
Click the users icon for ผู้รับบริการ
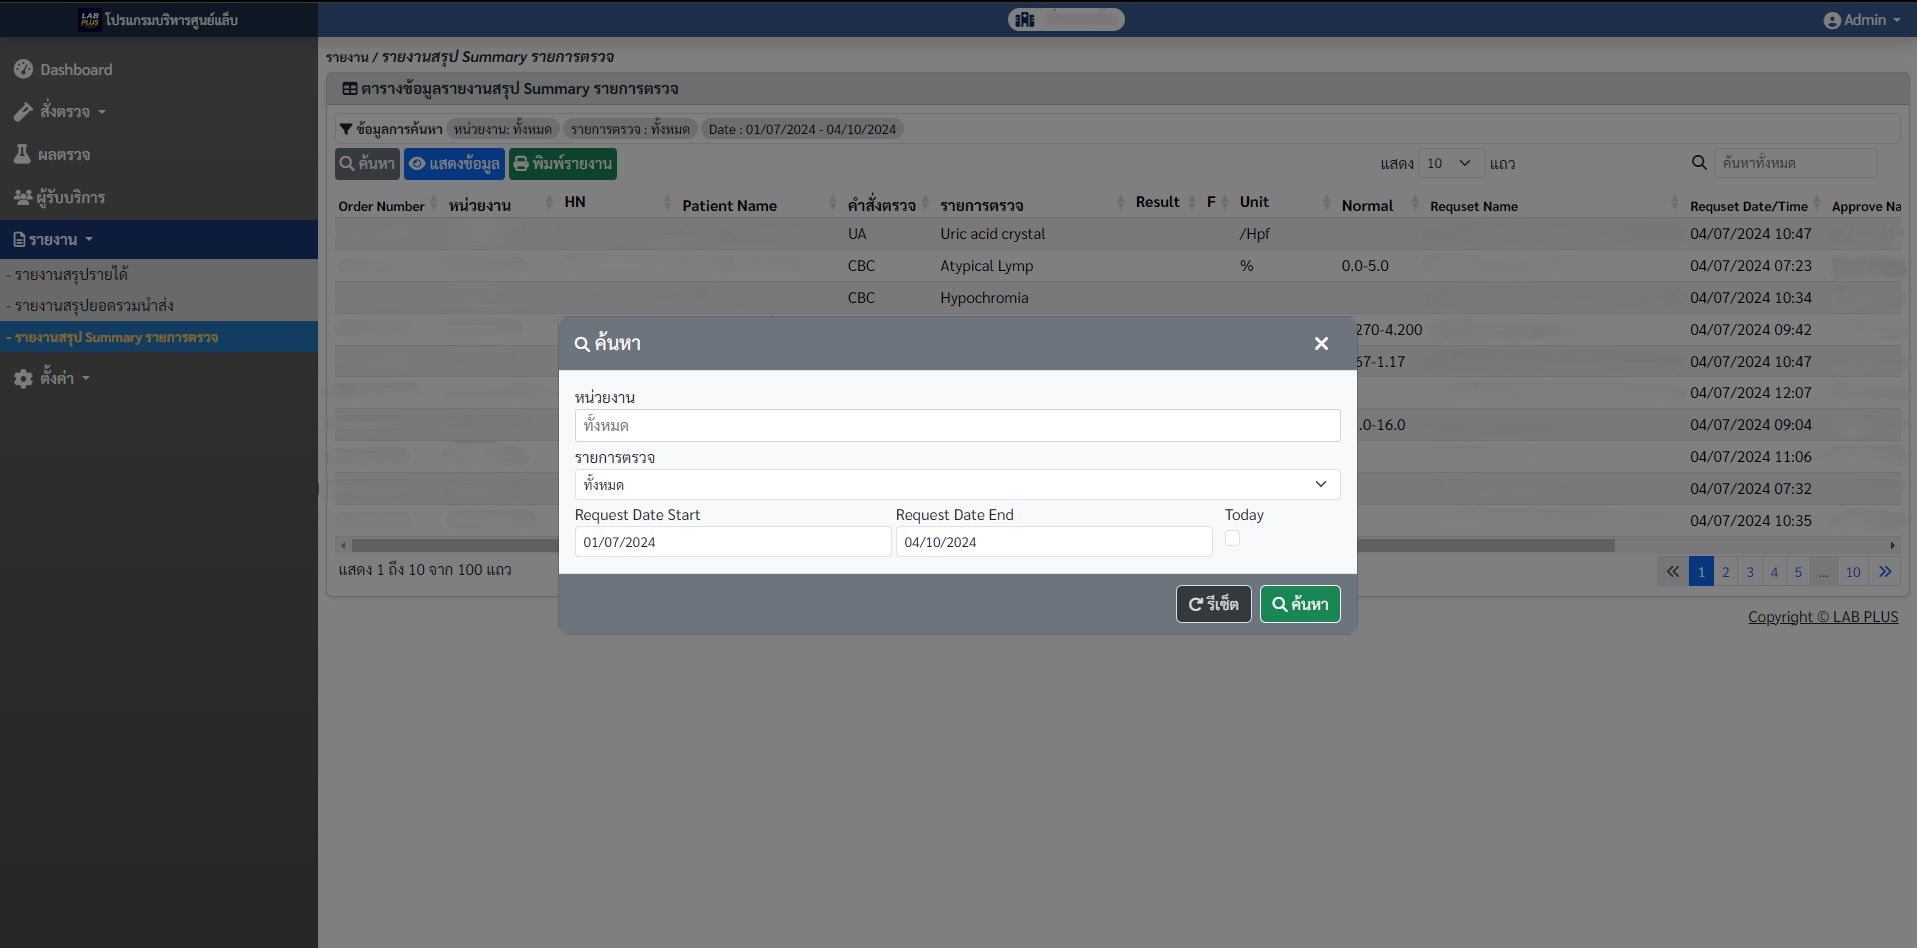(x=22, y=197)
